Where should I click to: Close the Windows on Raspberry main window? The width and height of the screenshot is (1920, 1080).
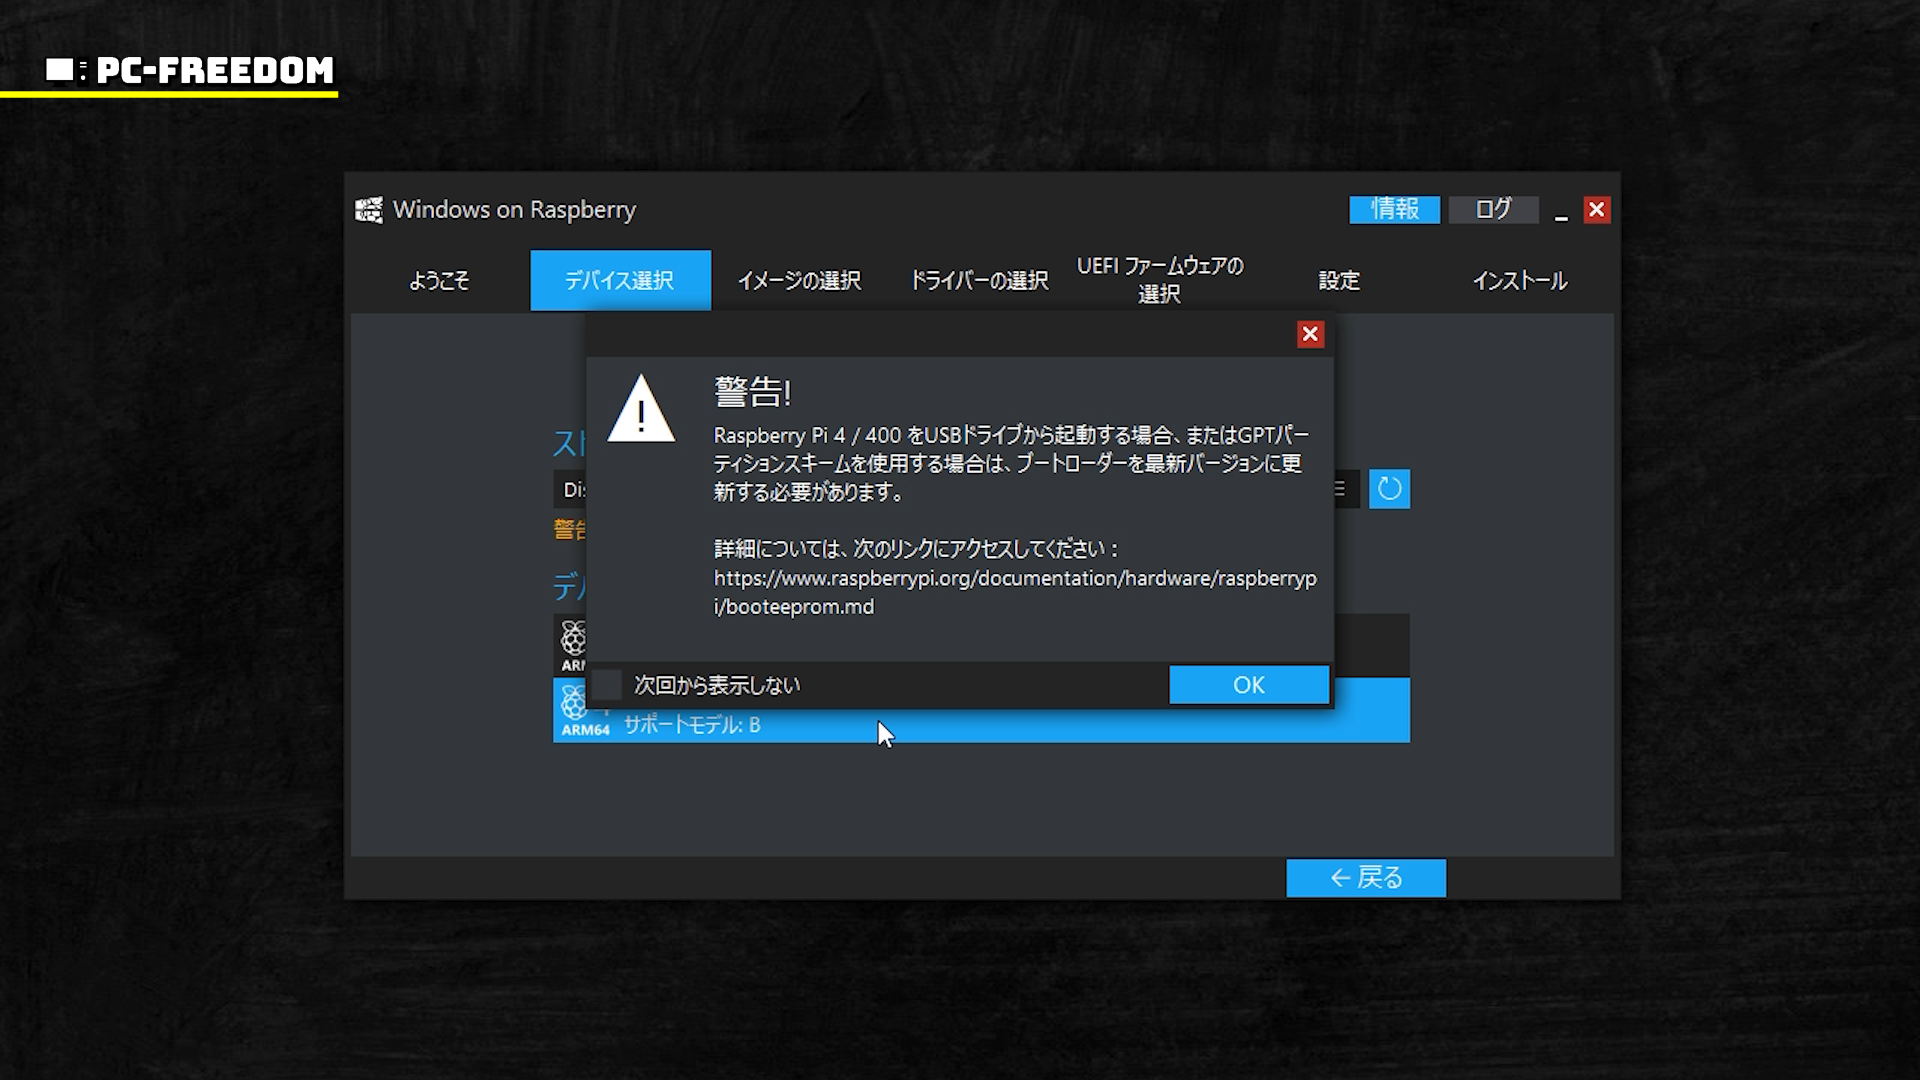(1596, 210)
